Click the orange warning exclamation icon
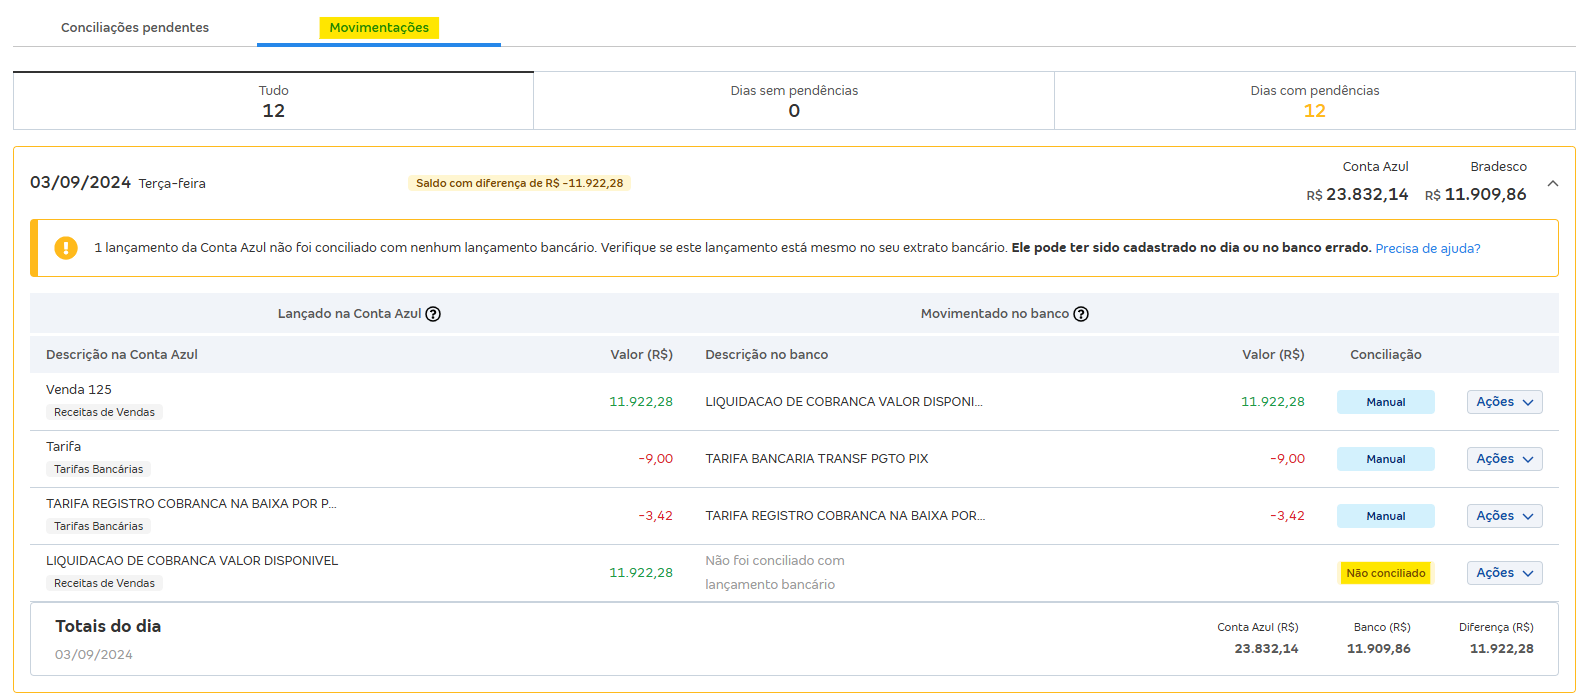 click(x=66, y=248)
